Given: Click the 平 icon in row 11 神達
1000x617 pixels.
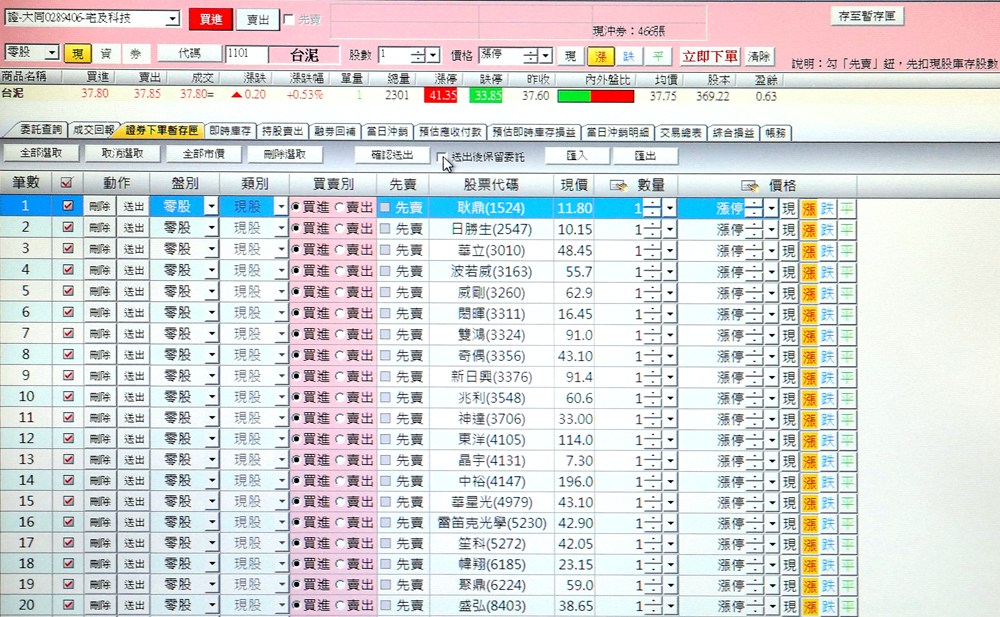Looking at the screenshot, I should (846, 419).
